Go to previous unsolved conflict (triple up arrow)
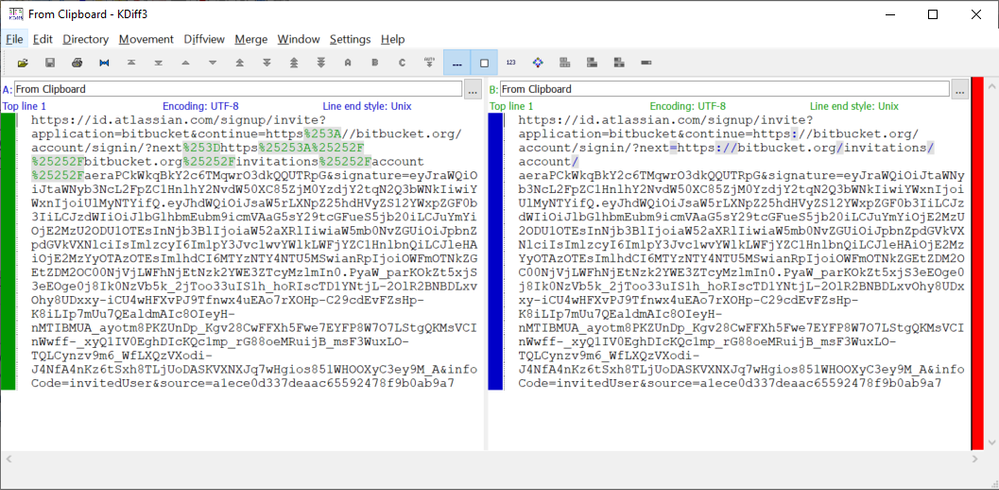This screenshot has height=490, width=999. point(294,63)
